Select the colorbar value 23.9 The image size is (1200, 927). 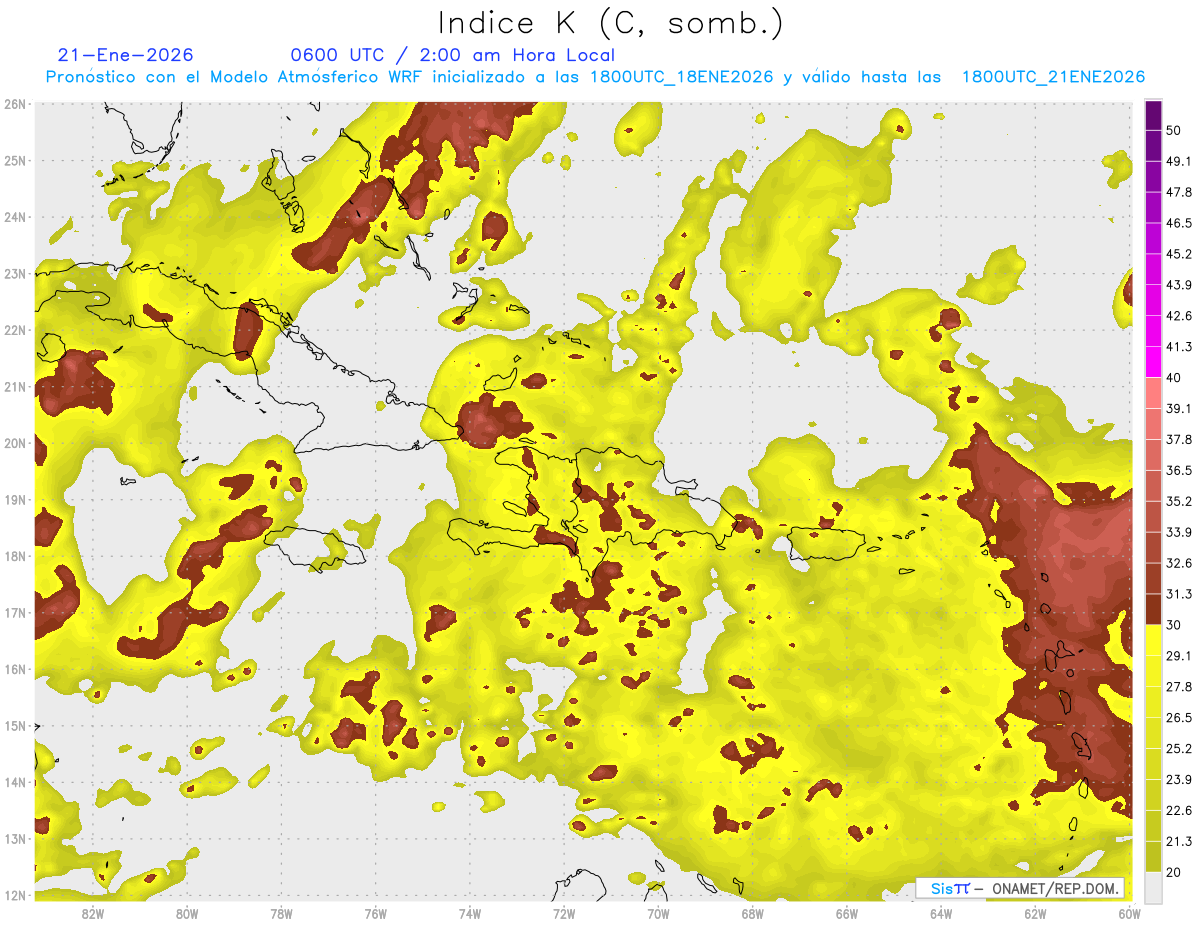[1179, 781]
